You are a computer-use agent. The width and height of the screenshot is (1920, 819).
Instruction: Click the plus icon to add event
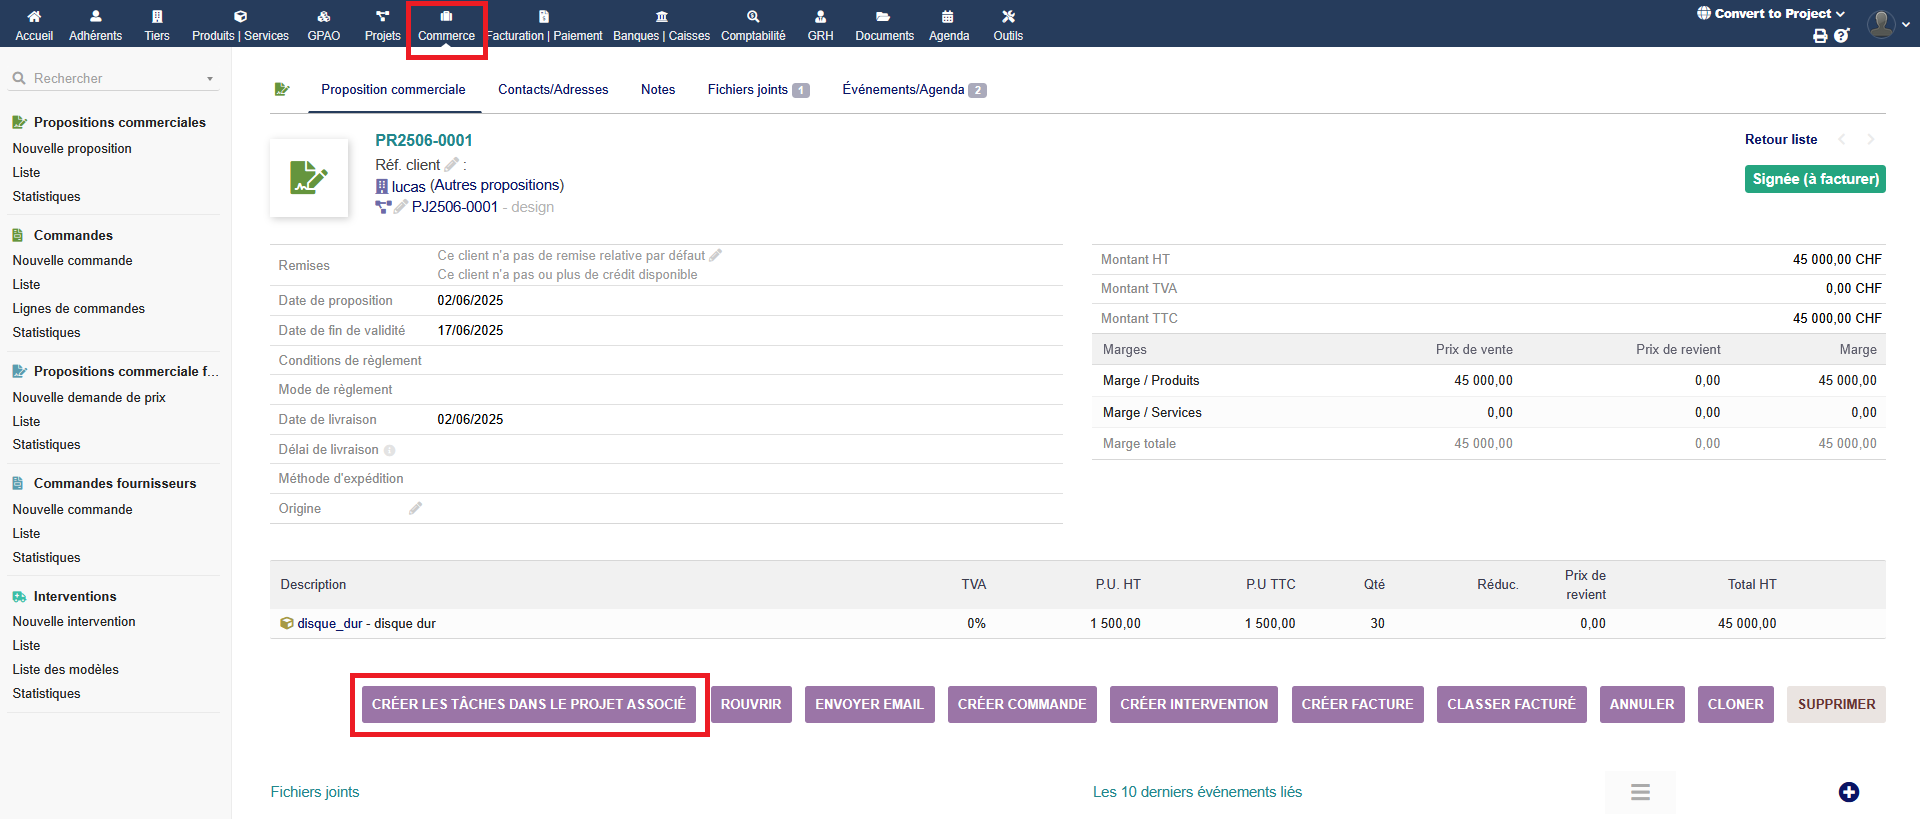1848,792
